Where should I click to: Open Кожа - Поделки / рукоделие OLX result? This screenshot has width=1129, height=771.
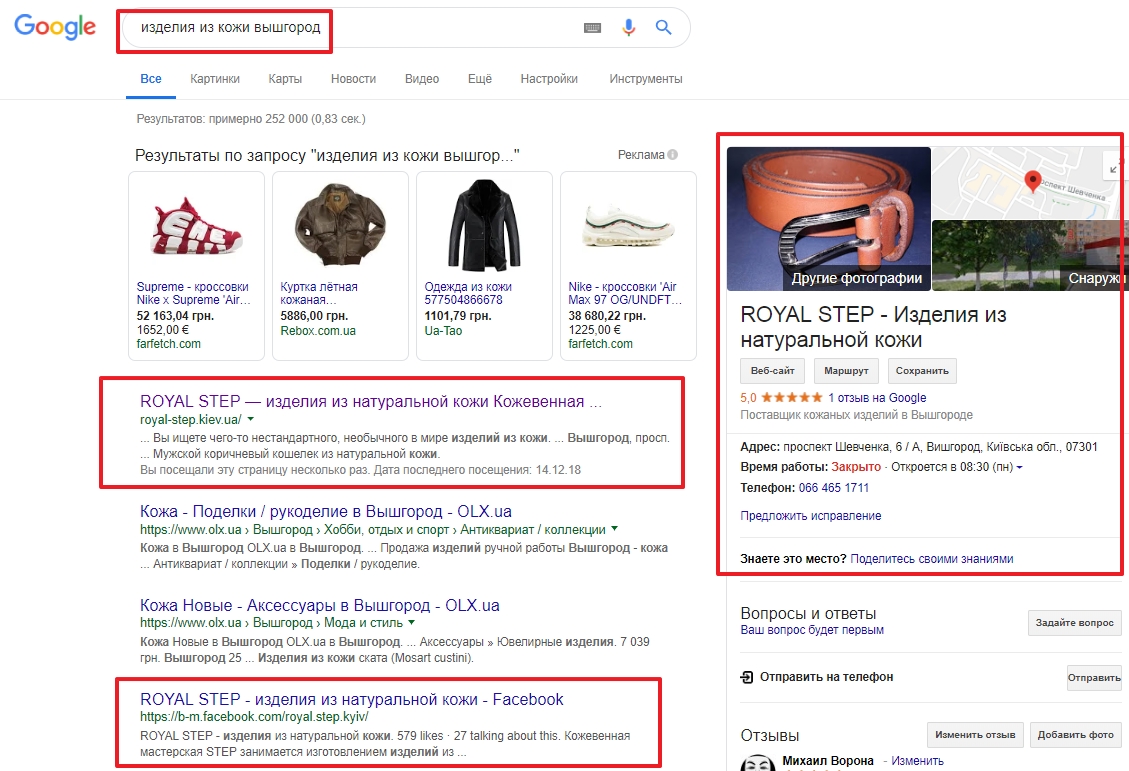coord(325,512)
